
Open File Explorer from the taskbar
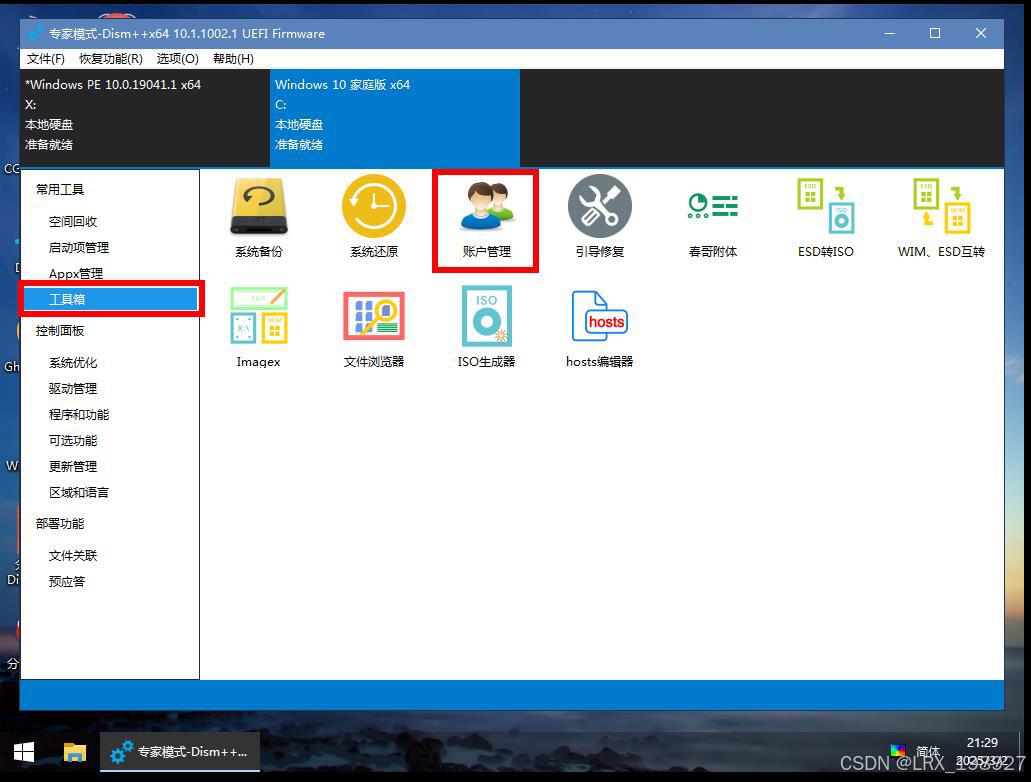click(x=74, y=752)
